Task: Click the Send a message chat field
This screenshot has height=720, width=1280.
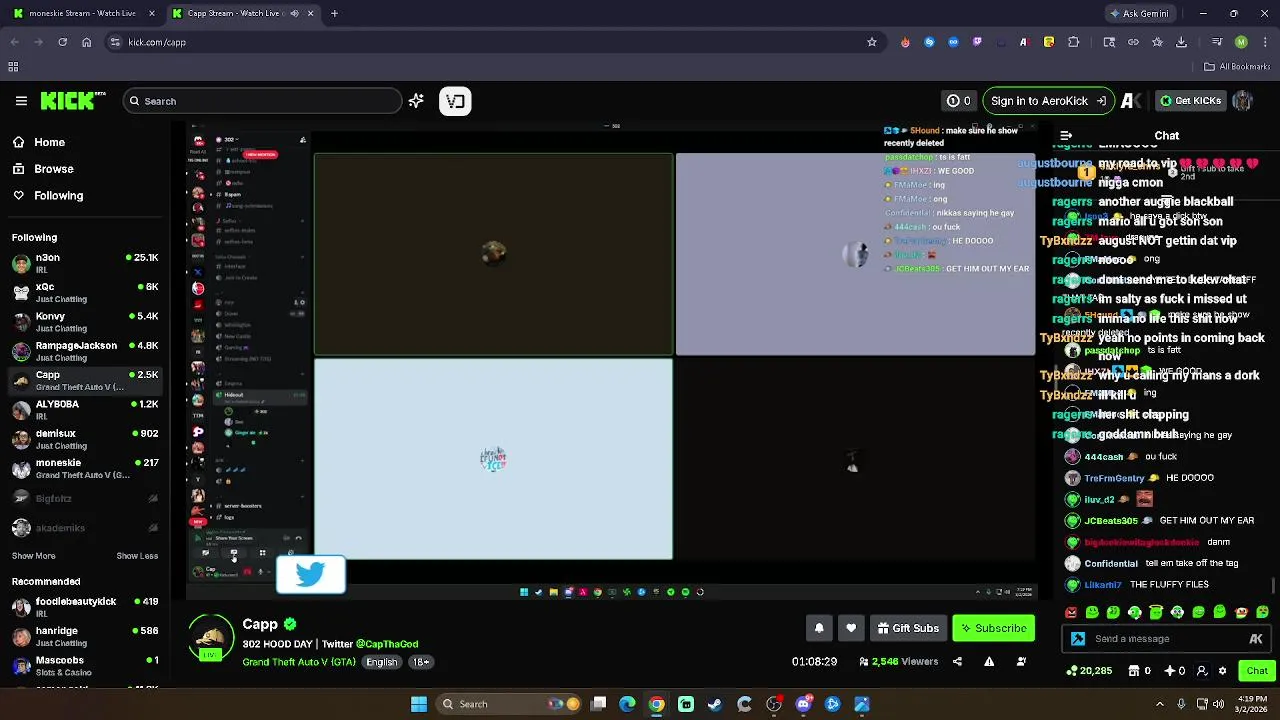Action: [1165, 639]
